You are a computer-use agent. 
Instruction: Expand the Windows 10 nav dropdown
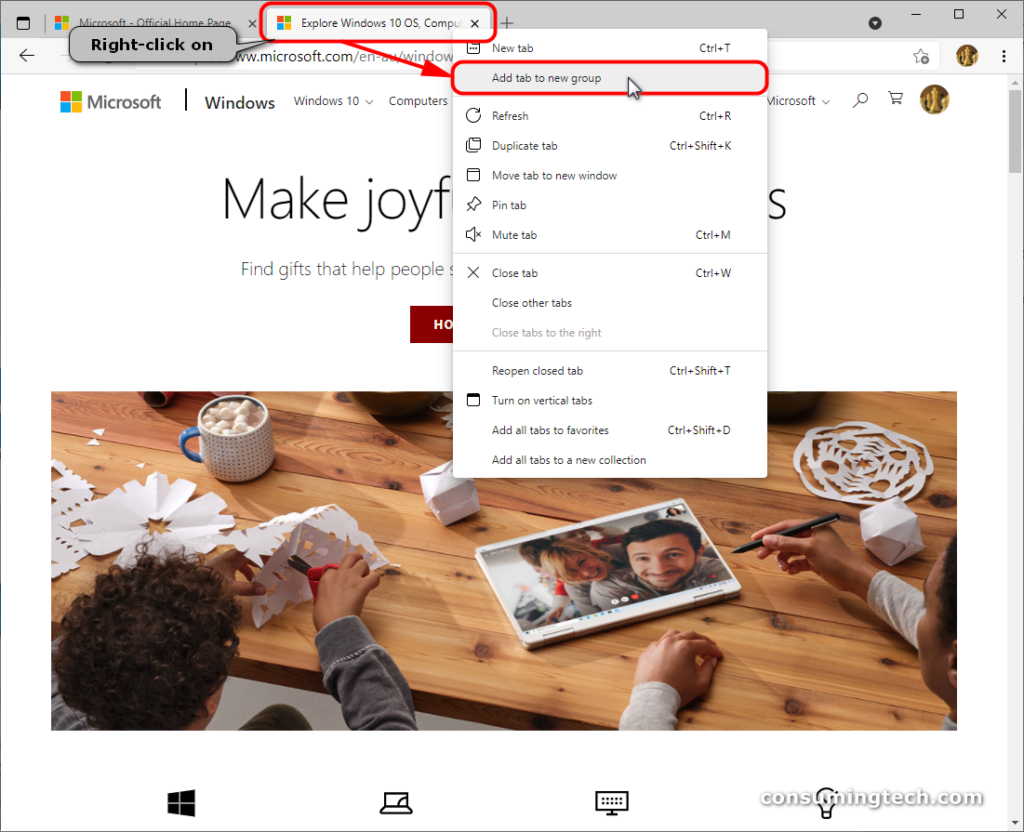coord(333,101)
